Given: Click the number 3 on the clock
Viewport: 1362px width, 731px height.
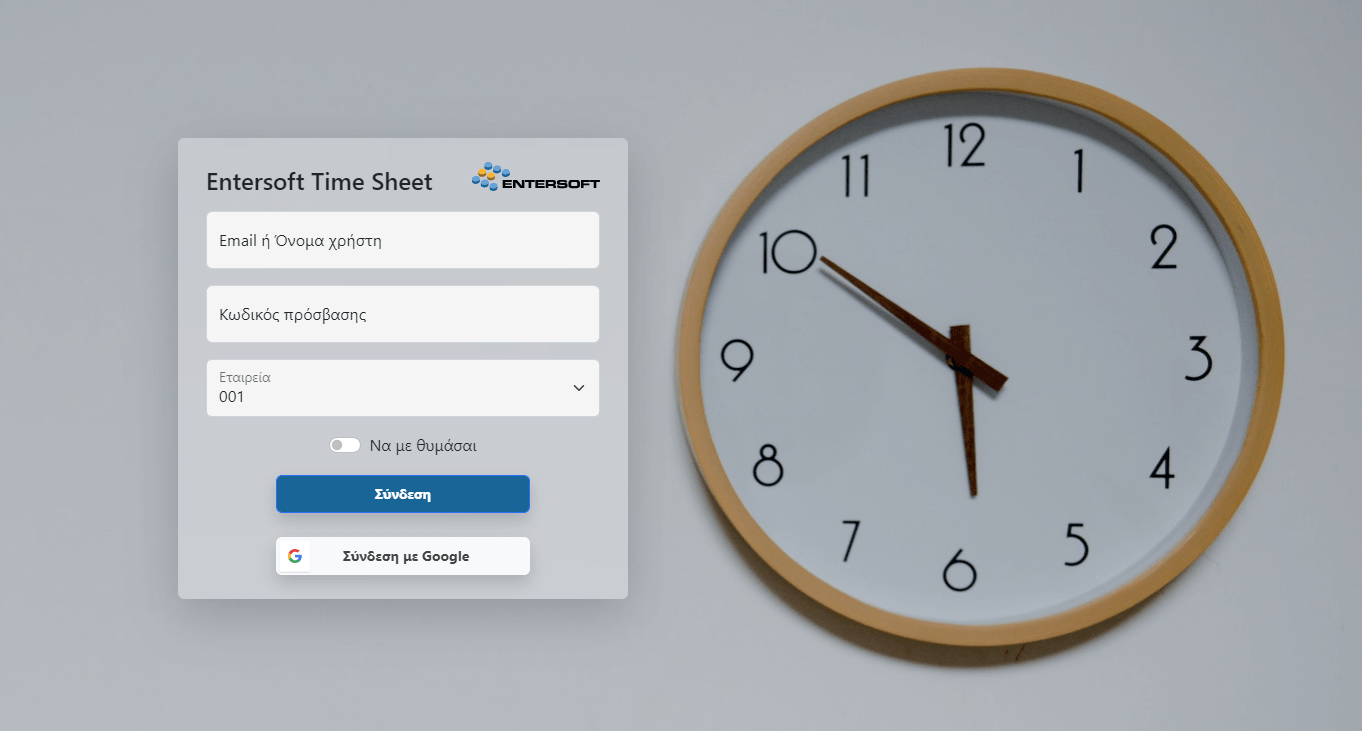Looking at the screenshot, I should (1198, 358).
